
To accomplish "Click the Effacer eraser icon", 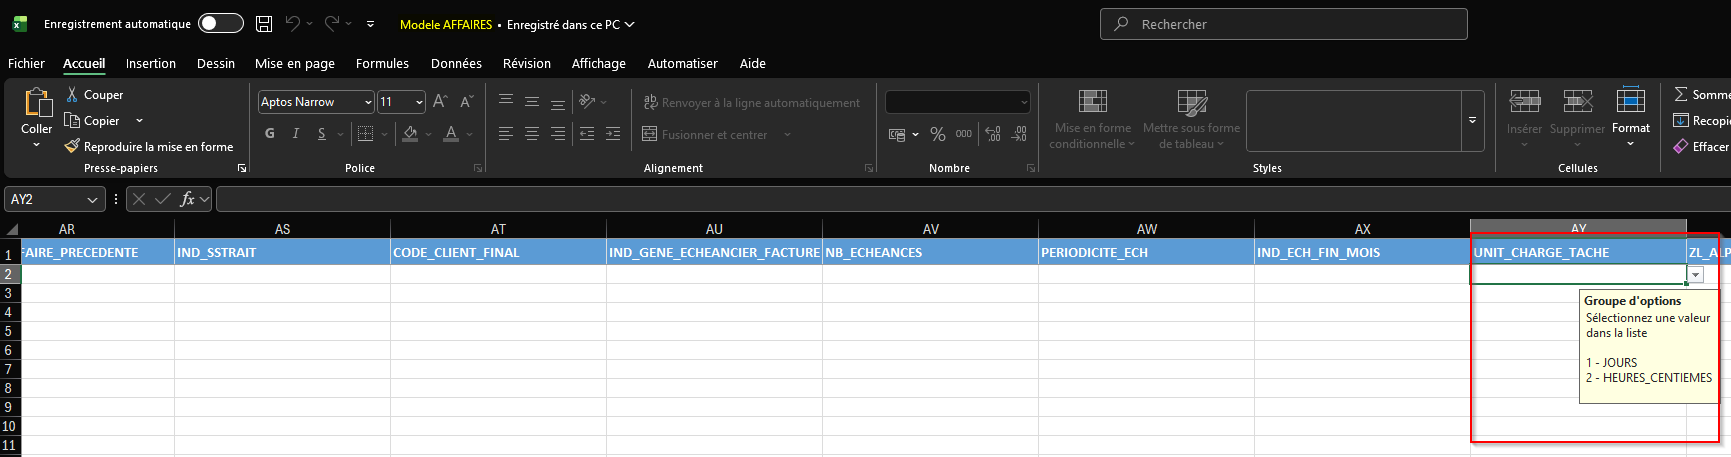I will [1681, 146].
